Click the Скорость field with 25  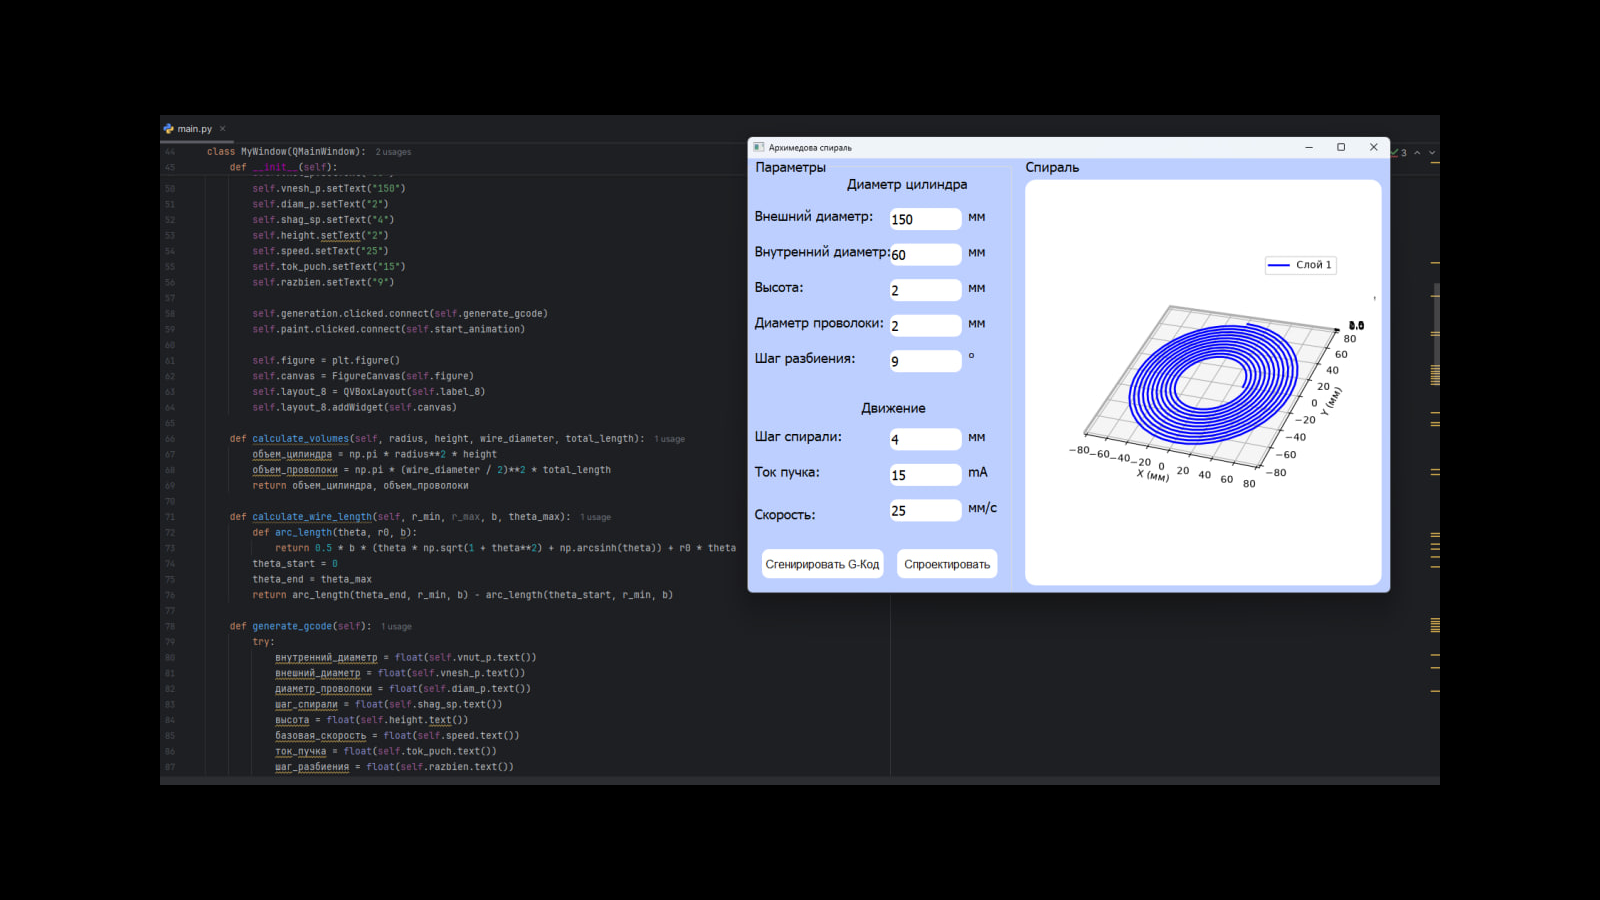pyautogui.click(x=925, y=510)
